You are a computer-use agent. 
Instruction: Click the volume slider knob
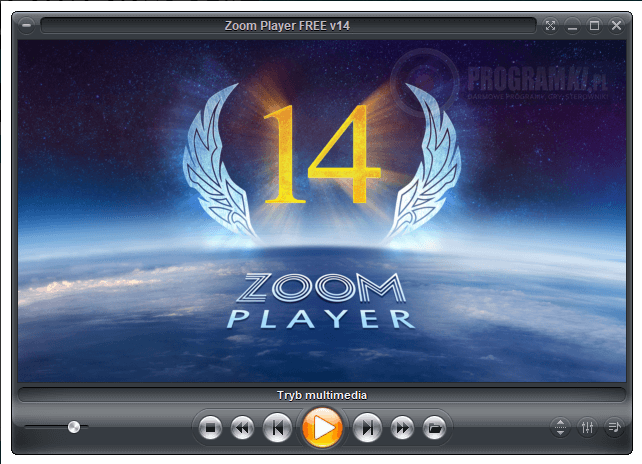point(74,427)
